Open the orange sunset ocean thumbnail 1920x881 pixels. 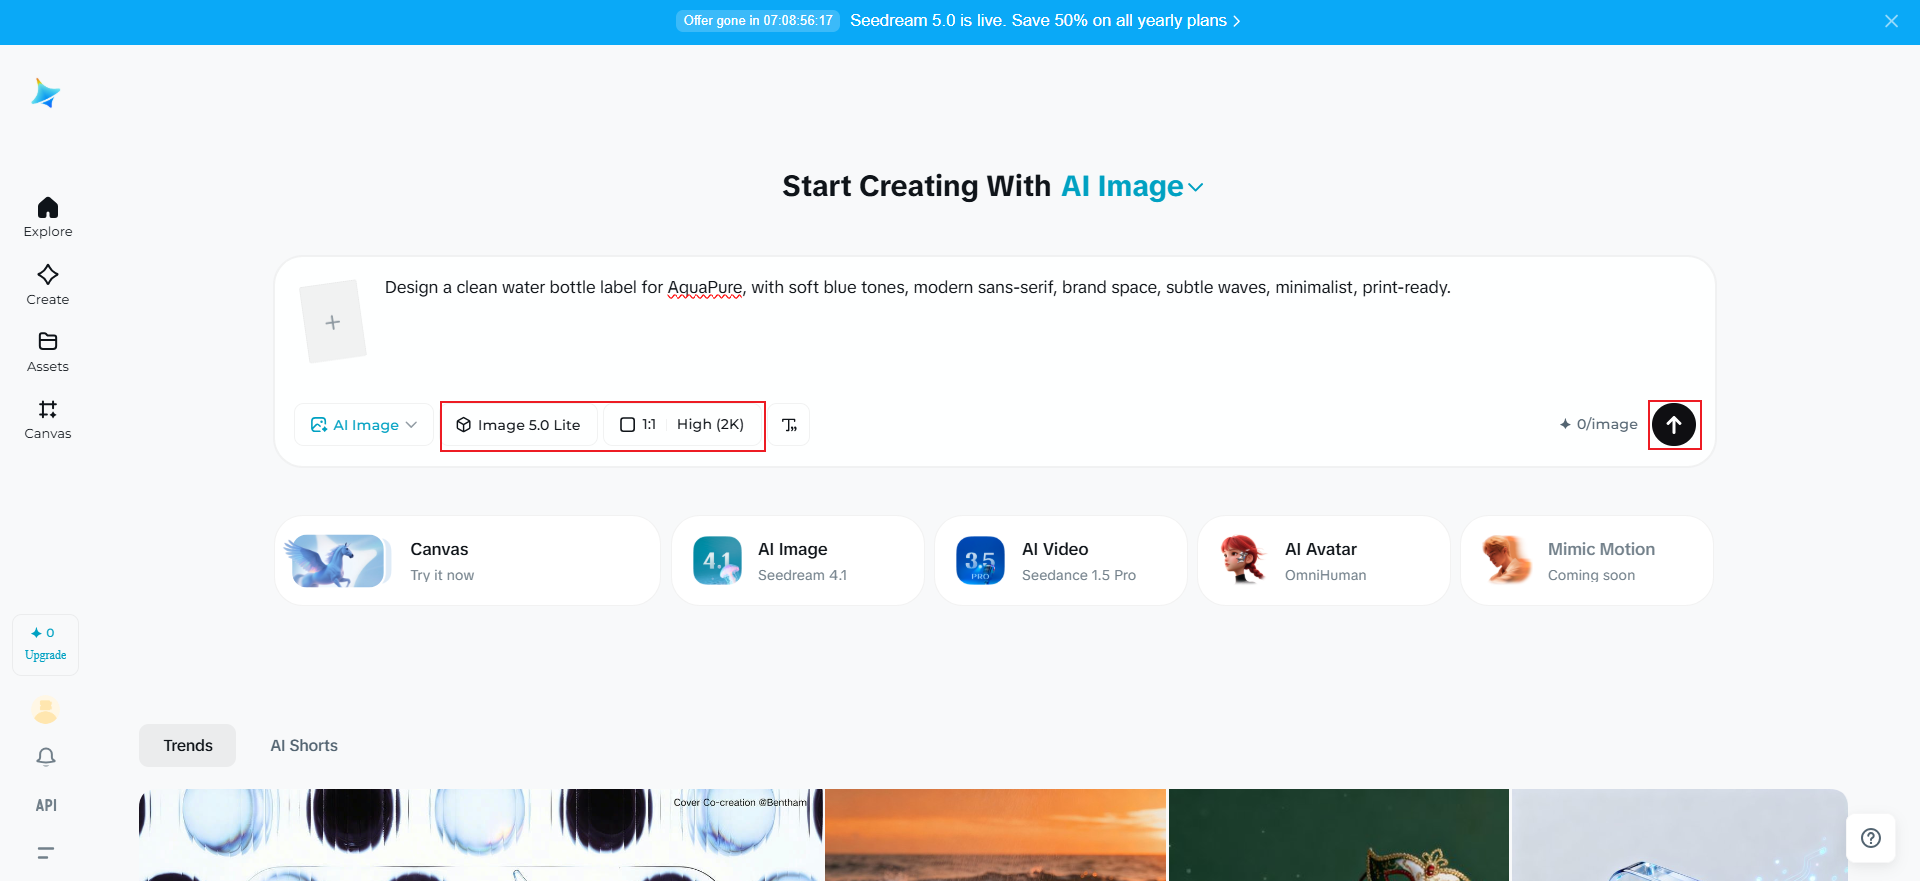click(996, 835)
